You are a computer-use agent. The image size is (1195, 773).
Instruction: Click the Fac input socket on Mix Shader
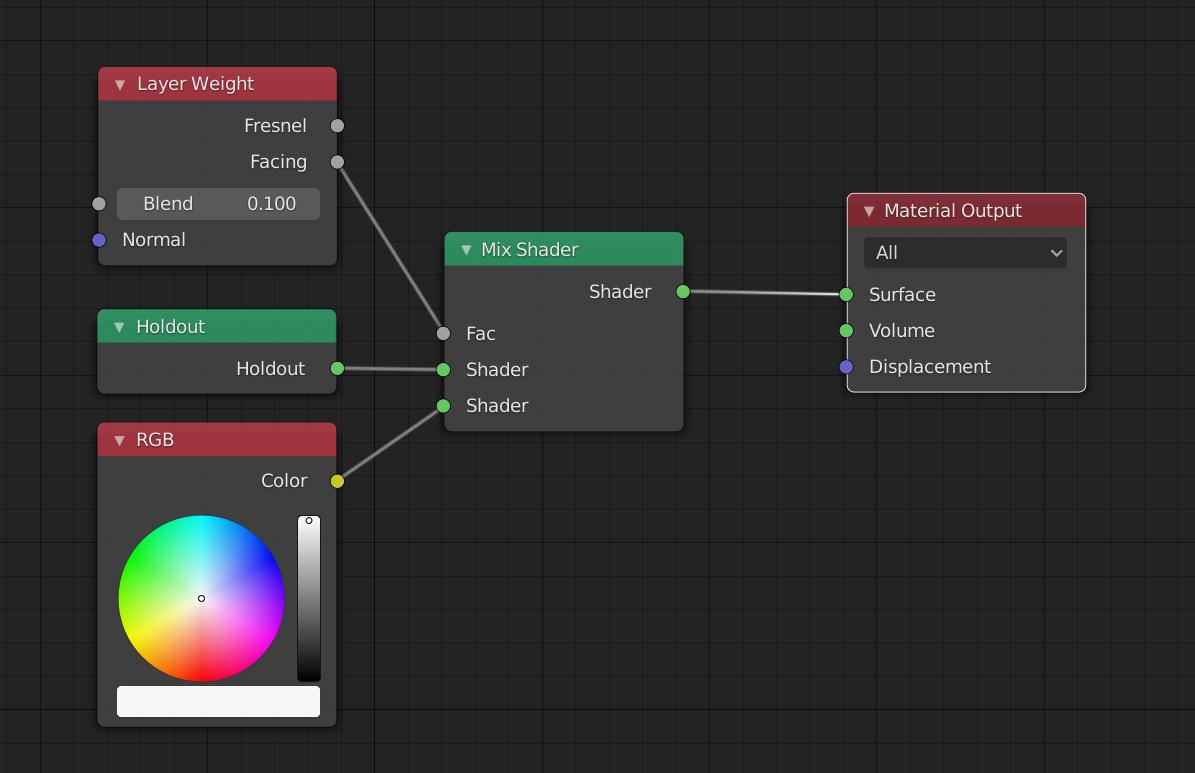[442, 333]
